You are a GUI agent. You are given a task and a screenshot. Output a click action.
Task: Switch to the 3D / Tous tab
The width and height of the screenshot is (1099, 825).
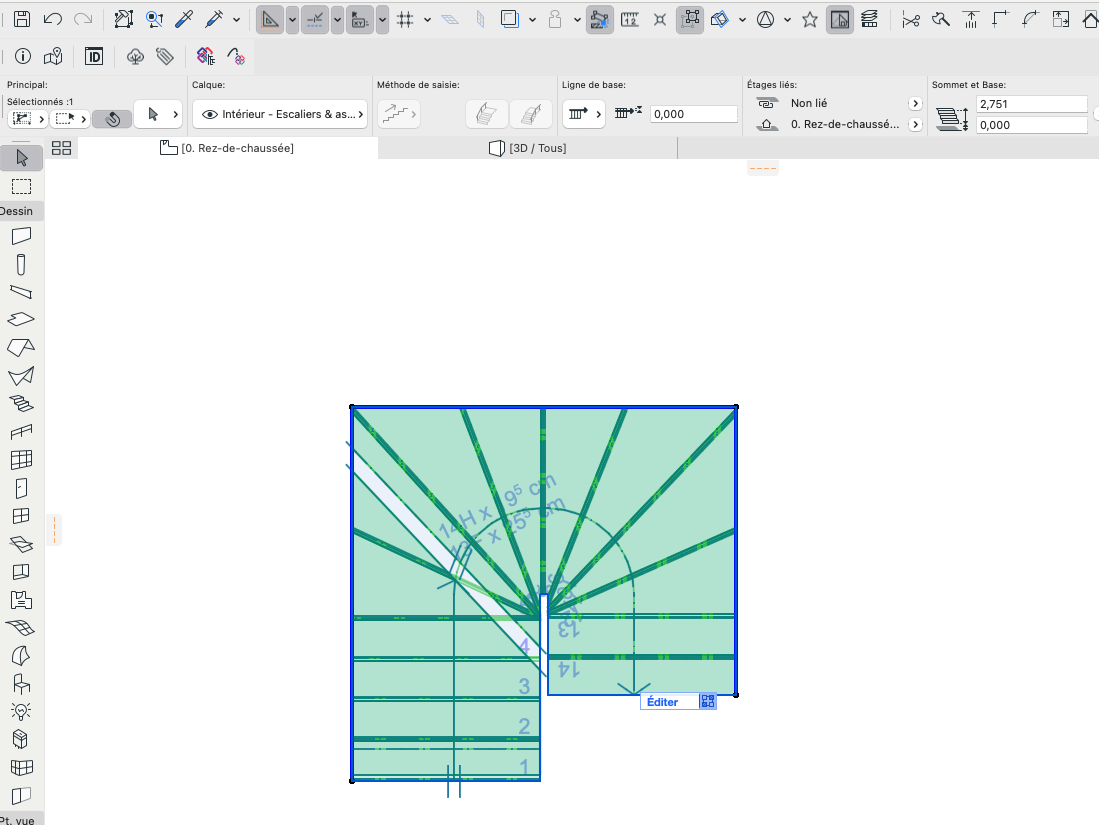pyautogui.click(x=528, y=148)
